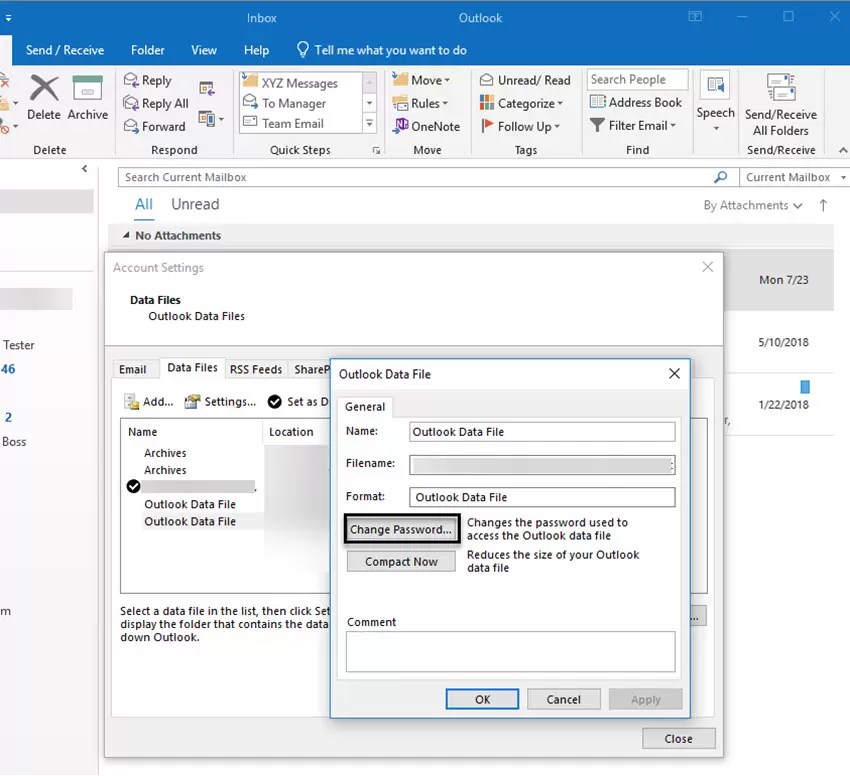The height and width of the screenshot is (776, 850).
Task: Click Send/Receive All Folders
Action: click(781, 103)
